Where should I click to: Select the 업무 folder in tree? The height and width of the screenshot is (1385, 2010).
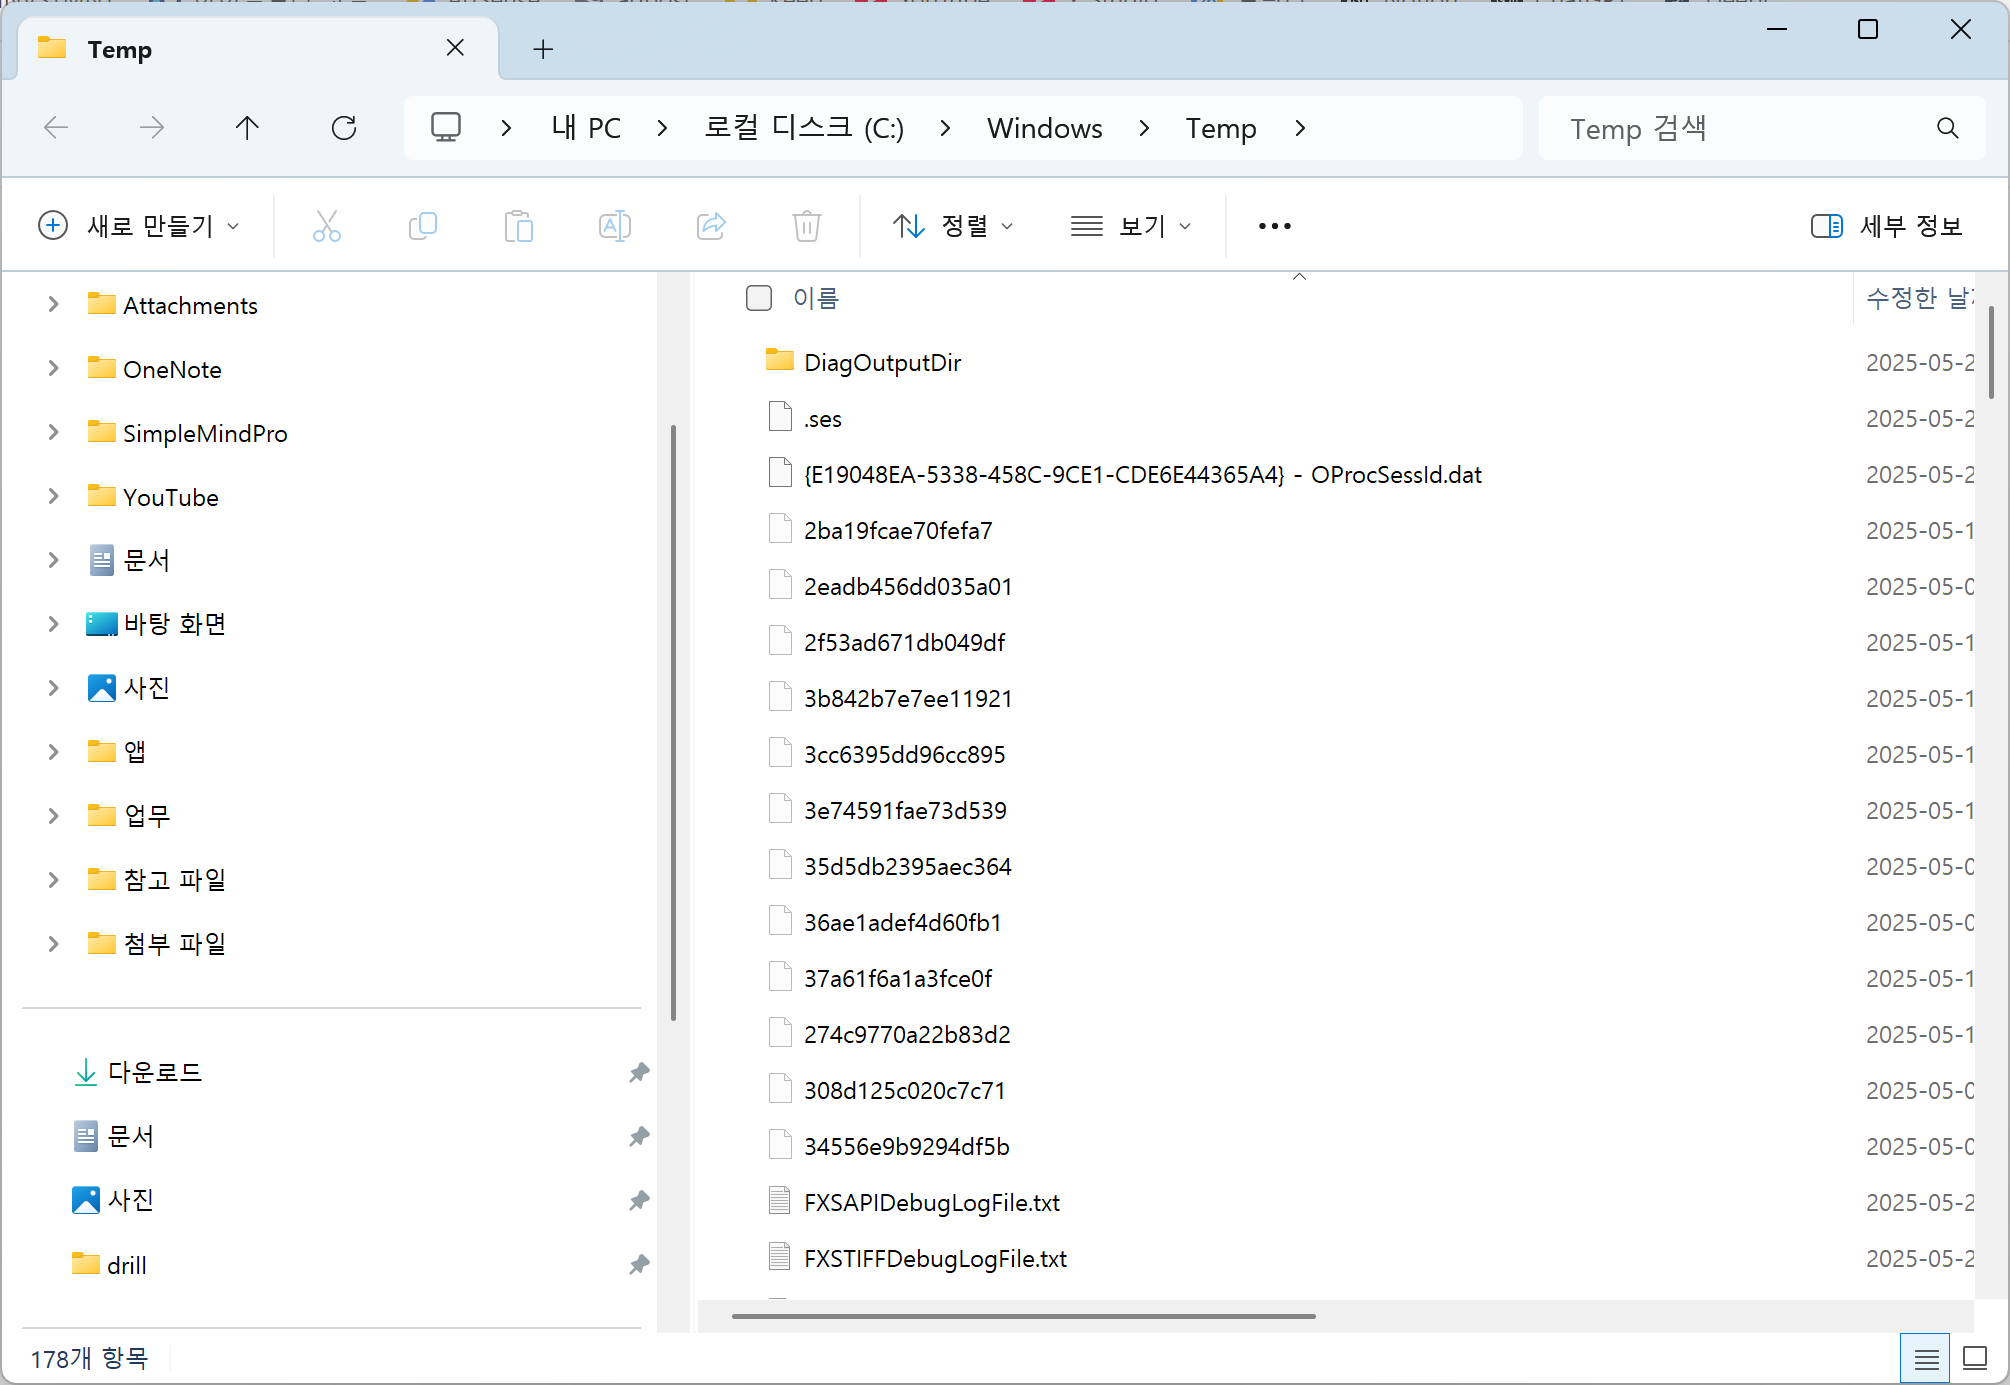click(146, 816)
